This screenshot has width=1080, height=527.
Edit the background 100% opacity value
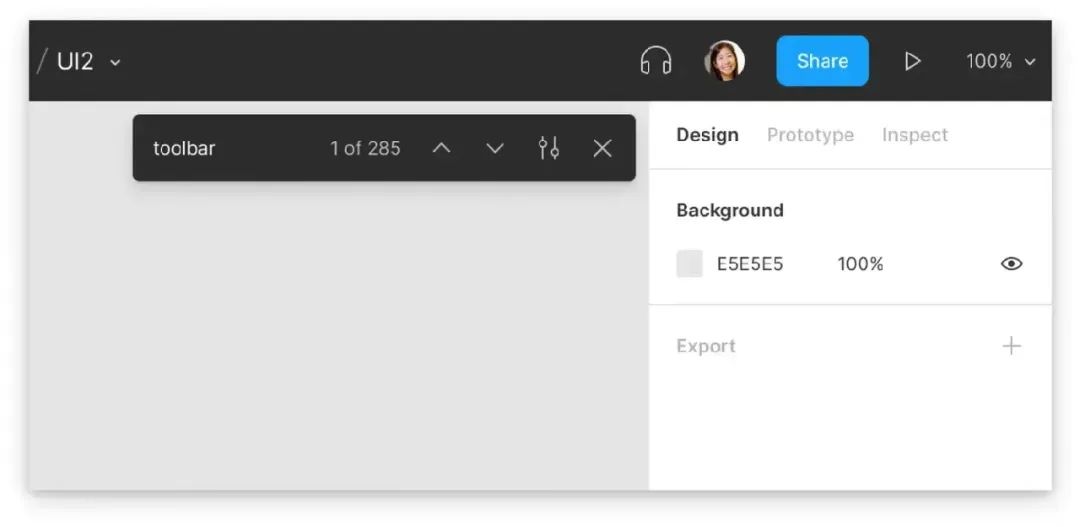tap(860, 264)
